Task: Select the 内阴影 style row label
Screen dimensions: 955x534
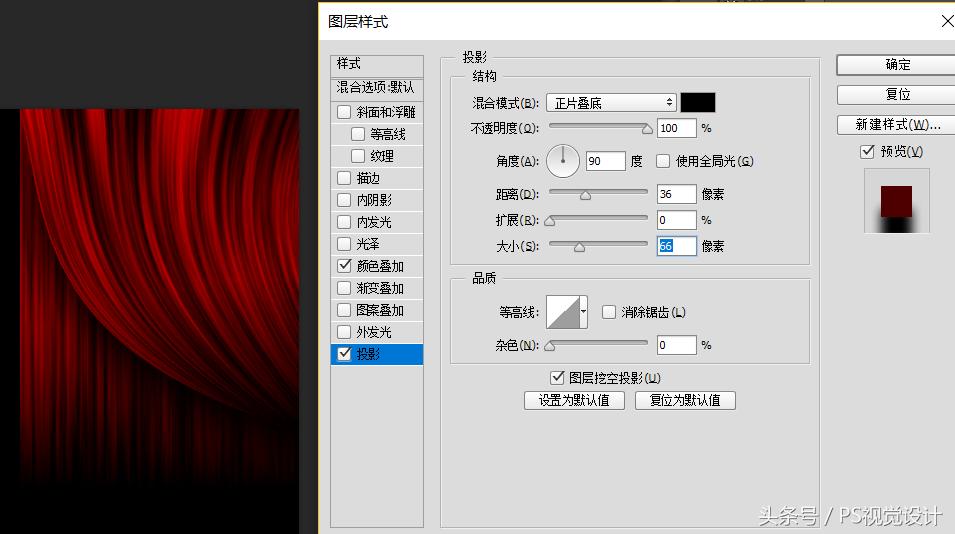Action: coord(375,200)
